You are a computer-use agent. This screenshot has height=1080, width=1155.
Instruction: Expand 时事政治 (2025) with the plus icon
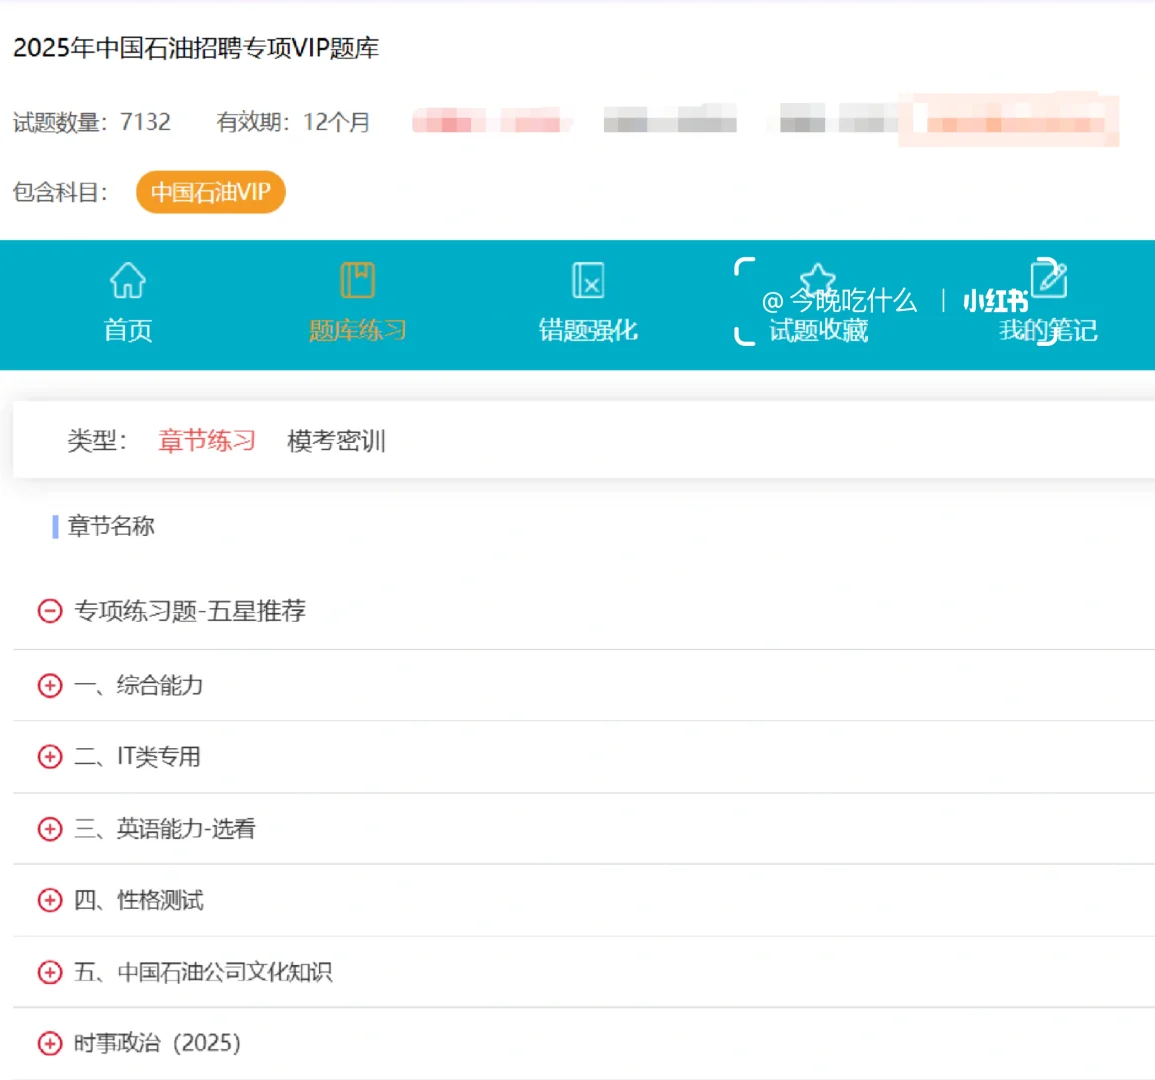pos(50,1043)
